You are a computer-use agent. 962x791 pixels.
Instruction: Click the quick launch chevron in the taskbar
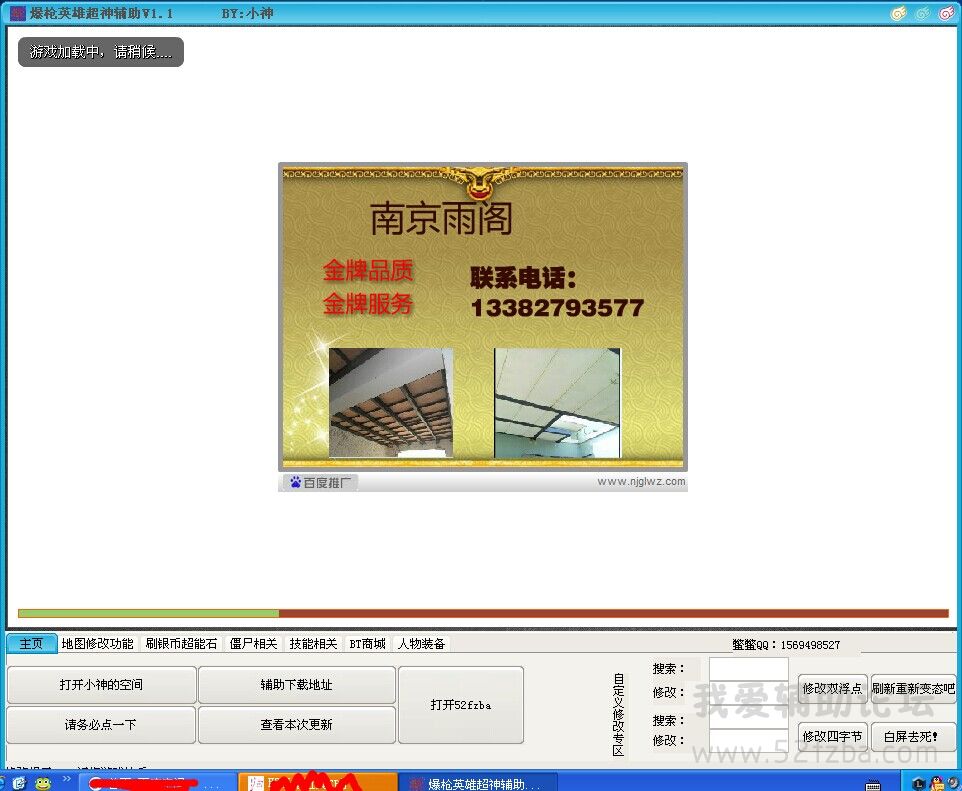tap(66, 779)
